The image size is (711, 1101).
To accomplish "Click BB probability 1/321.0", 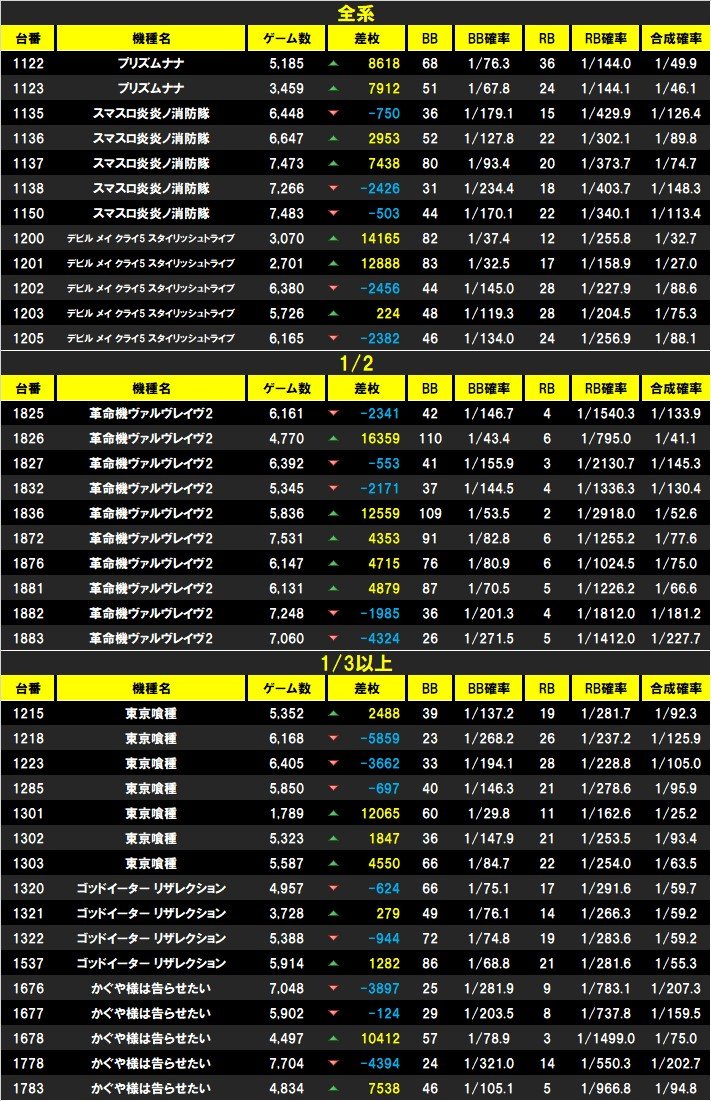I will (x=489, y=1064).
